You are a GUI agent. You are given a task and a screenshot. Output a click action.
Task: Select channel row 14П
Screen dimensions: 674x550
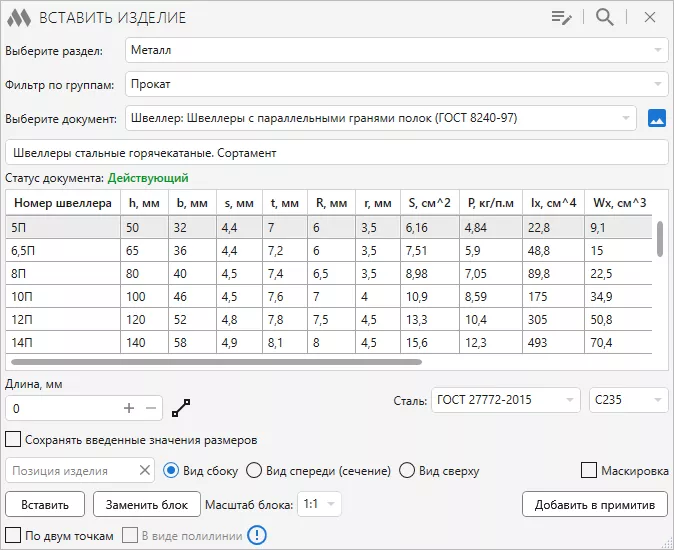[329, 342]
